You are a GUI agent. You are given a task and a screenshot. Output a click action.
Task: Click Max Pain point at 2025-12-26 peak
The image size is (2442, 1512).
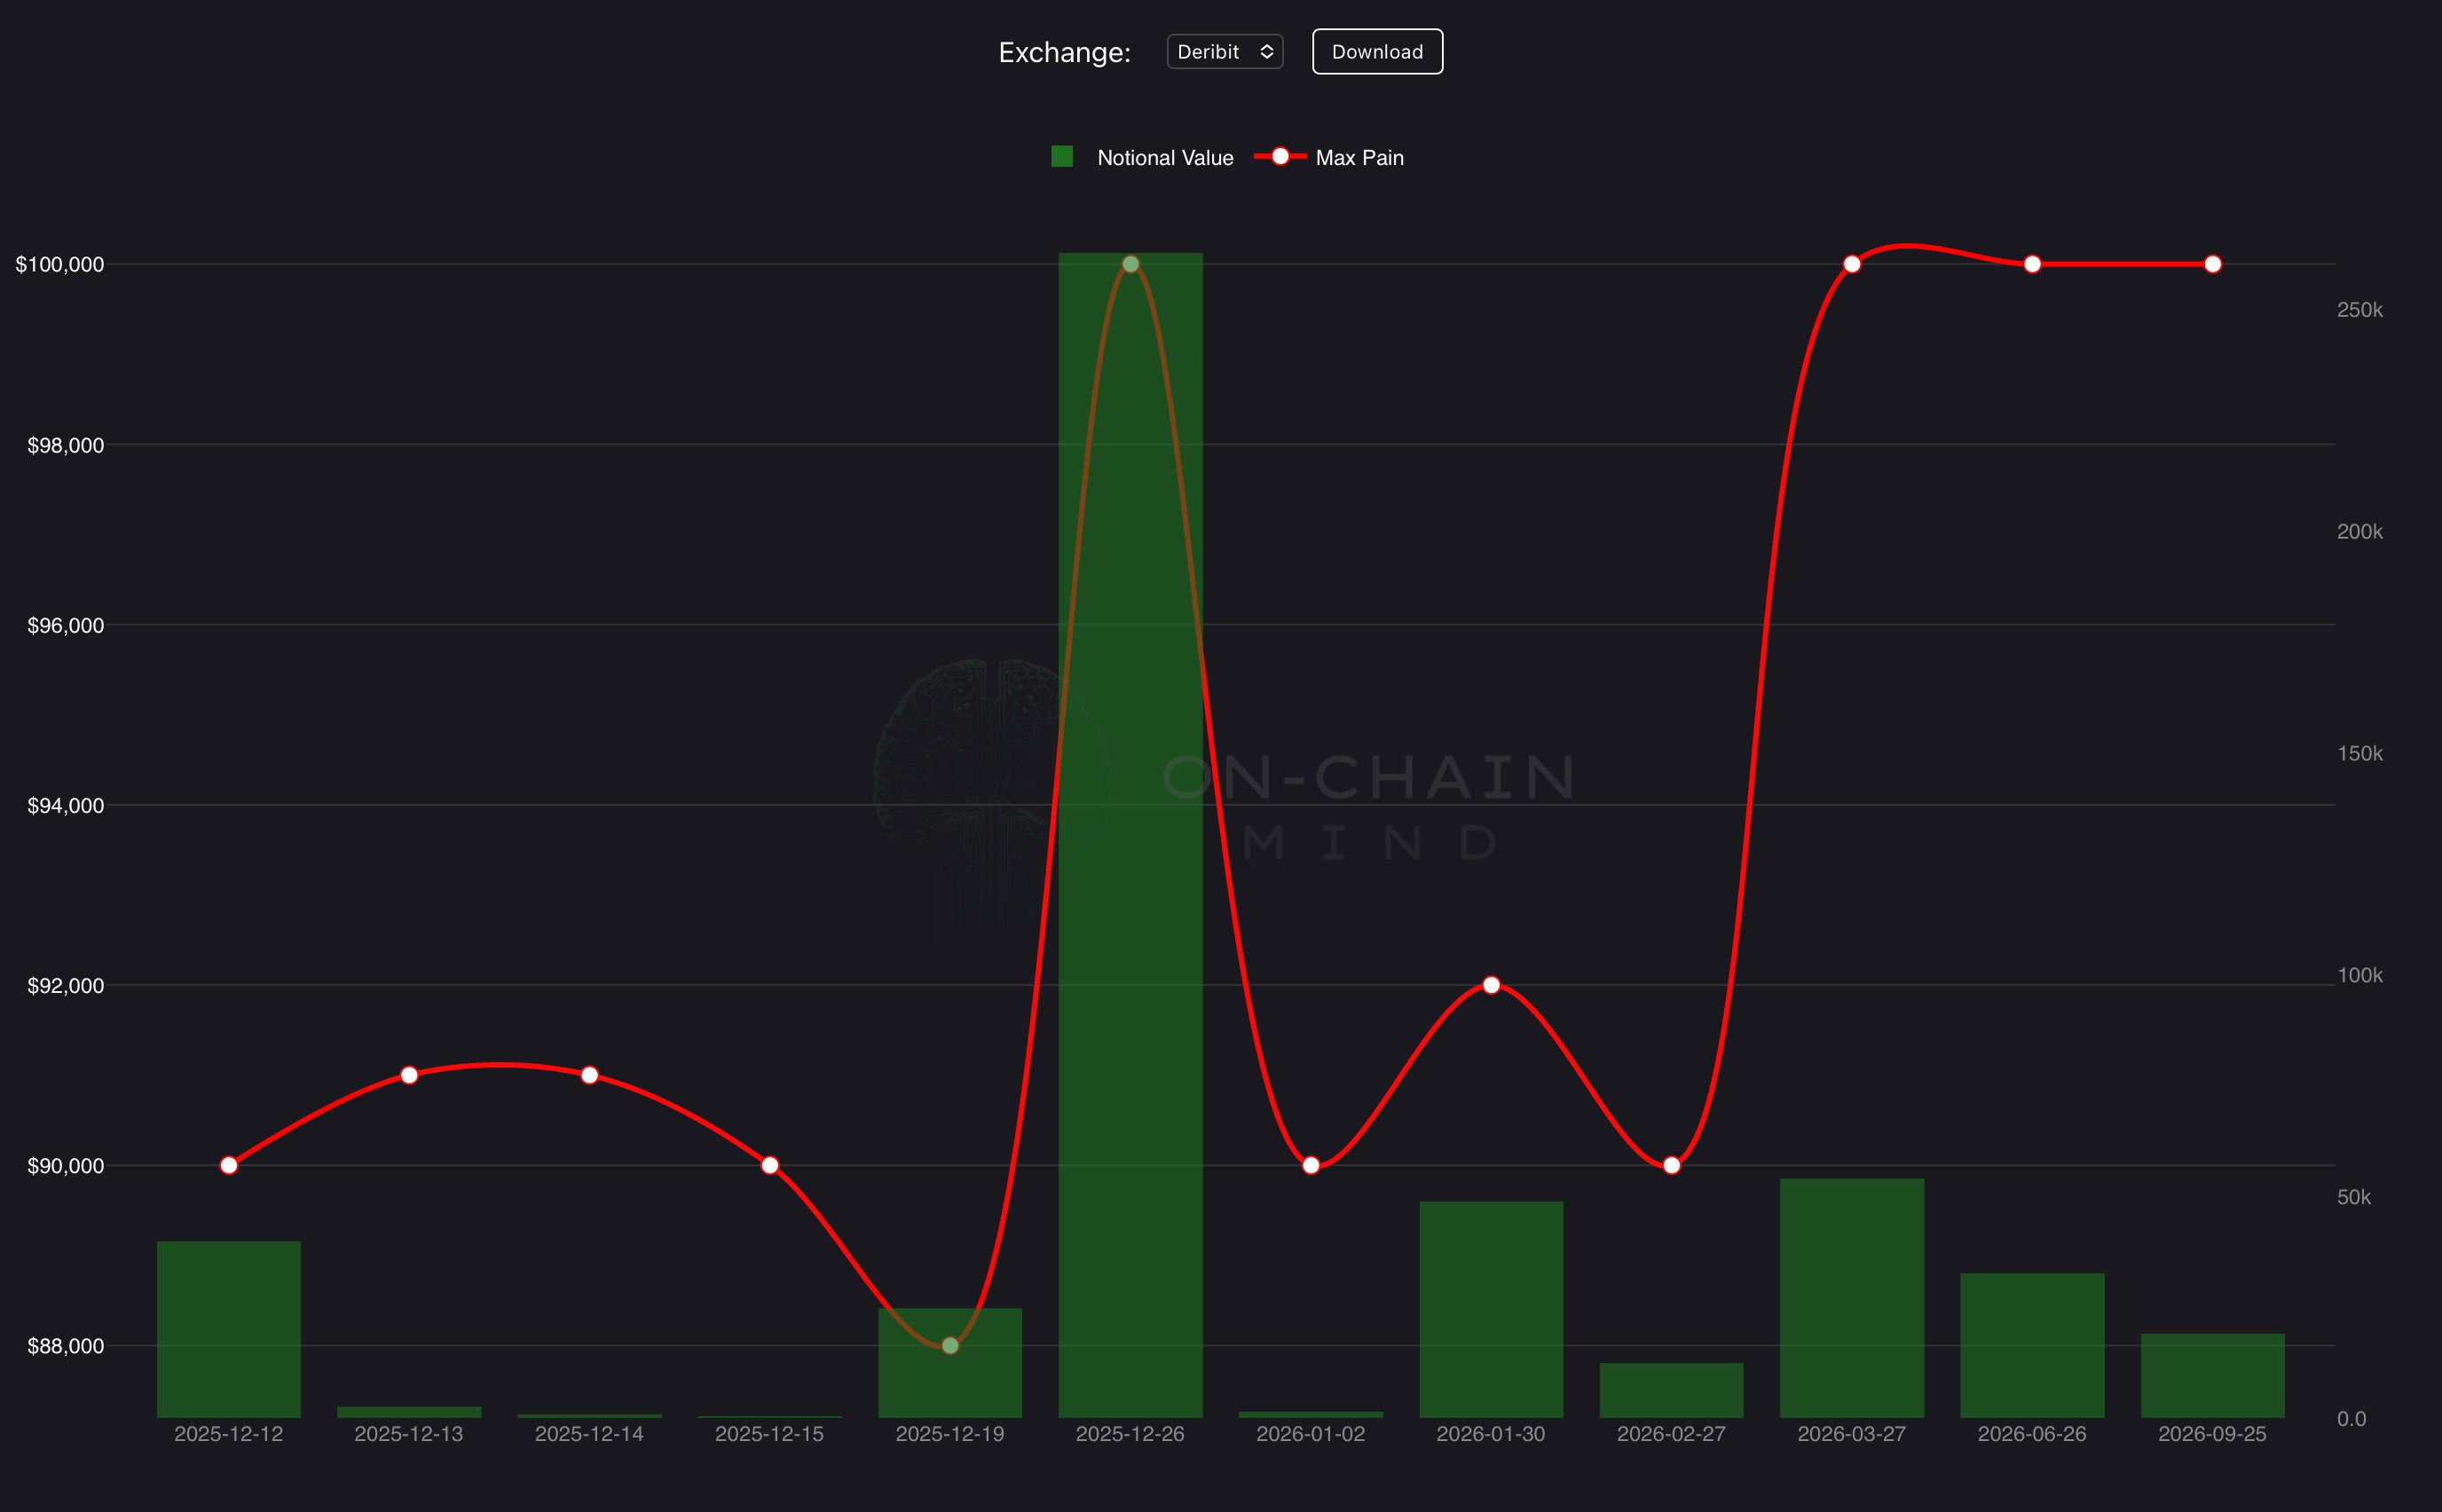pyautogui.click(x=1130, y=264)
